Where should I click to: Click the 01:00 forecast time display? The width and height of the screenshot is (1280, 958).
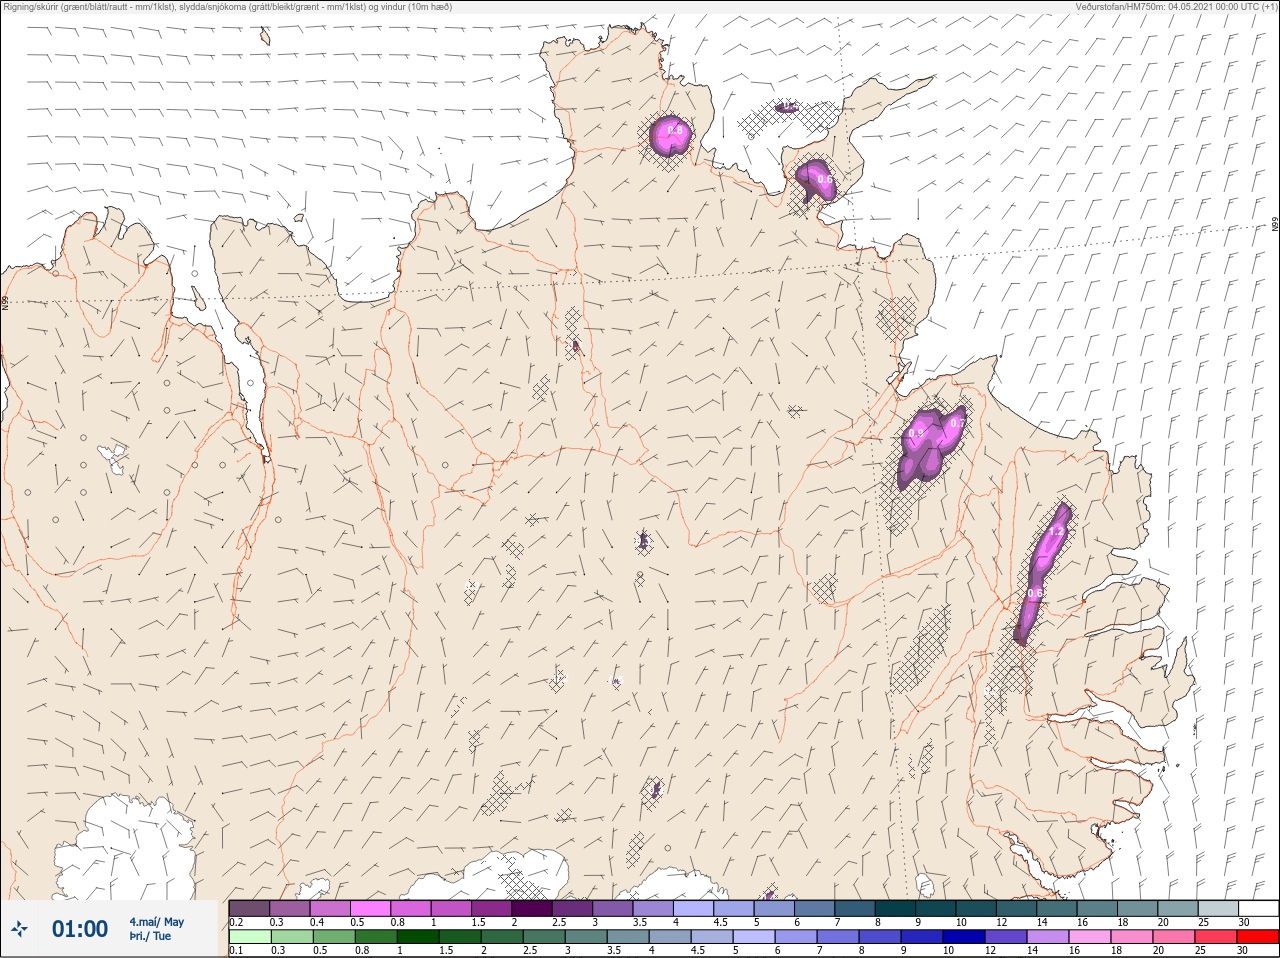(x=80, y=929)
